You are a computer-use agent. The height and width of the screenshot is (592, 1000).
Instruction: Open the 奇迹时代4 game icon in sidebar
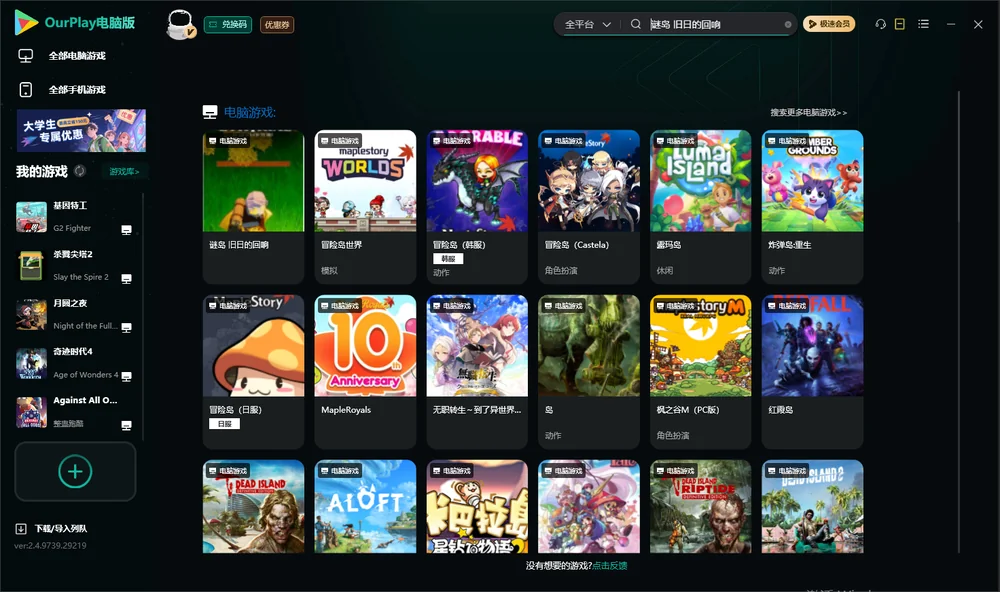point(31,364)
